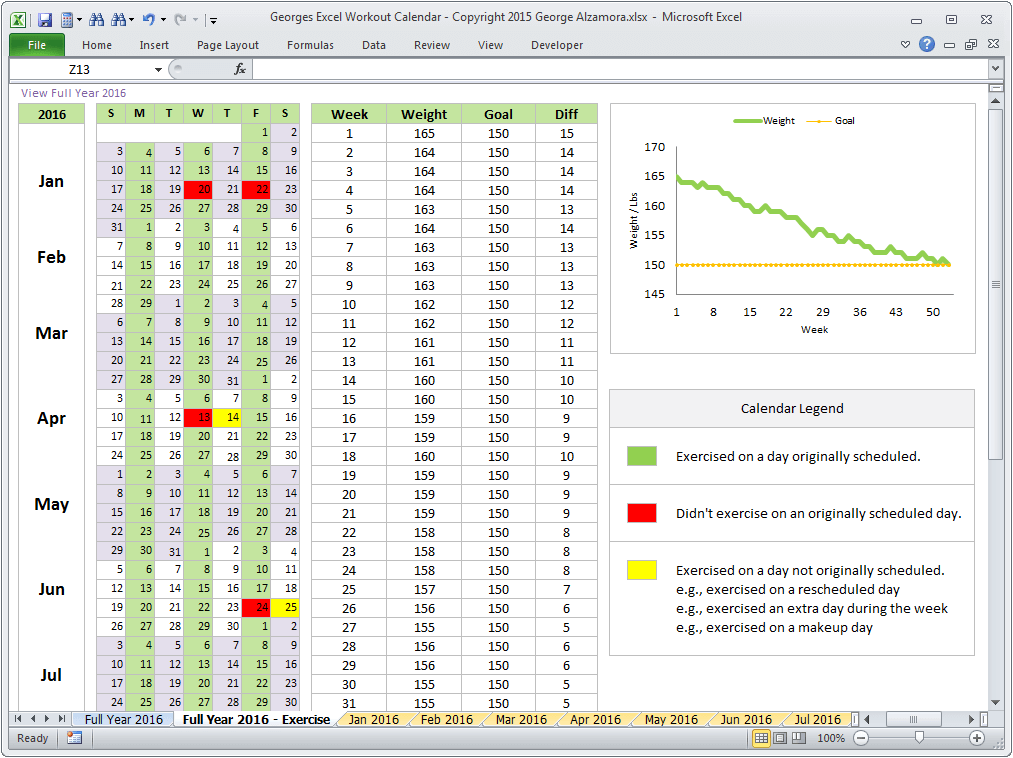Click the calculator icon in Quick Access Toolbar
Viewport: 1013px width, 758px height.
(x=67, y=19)
